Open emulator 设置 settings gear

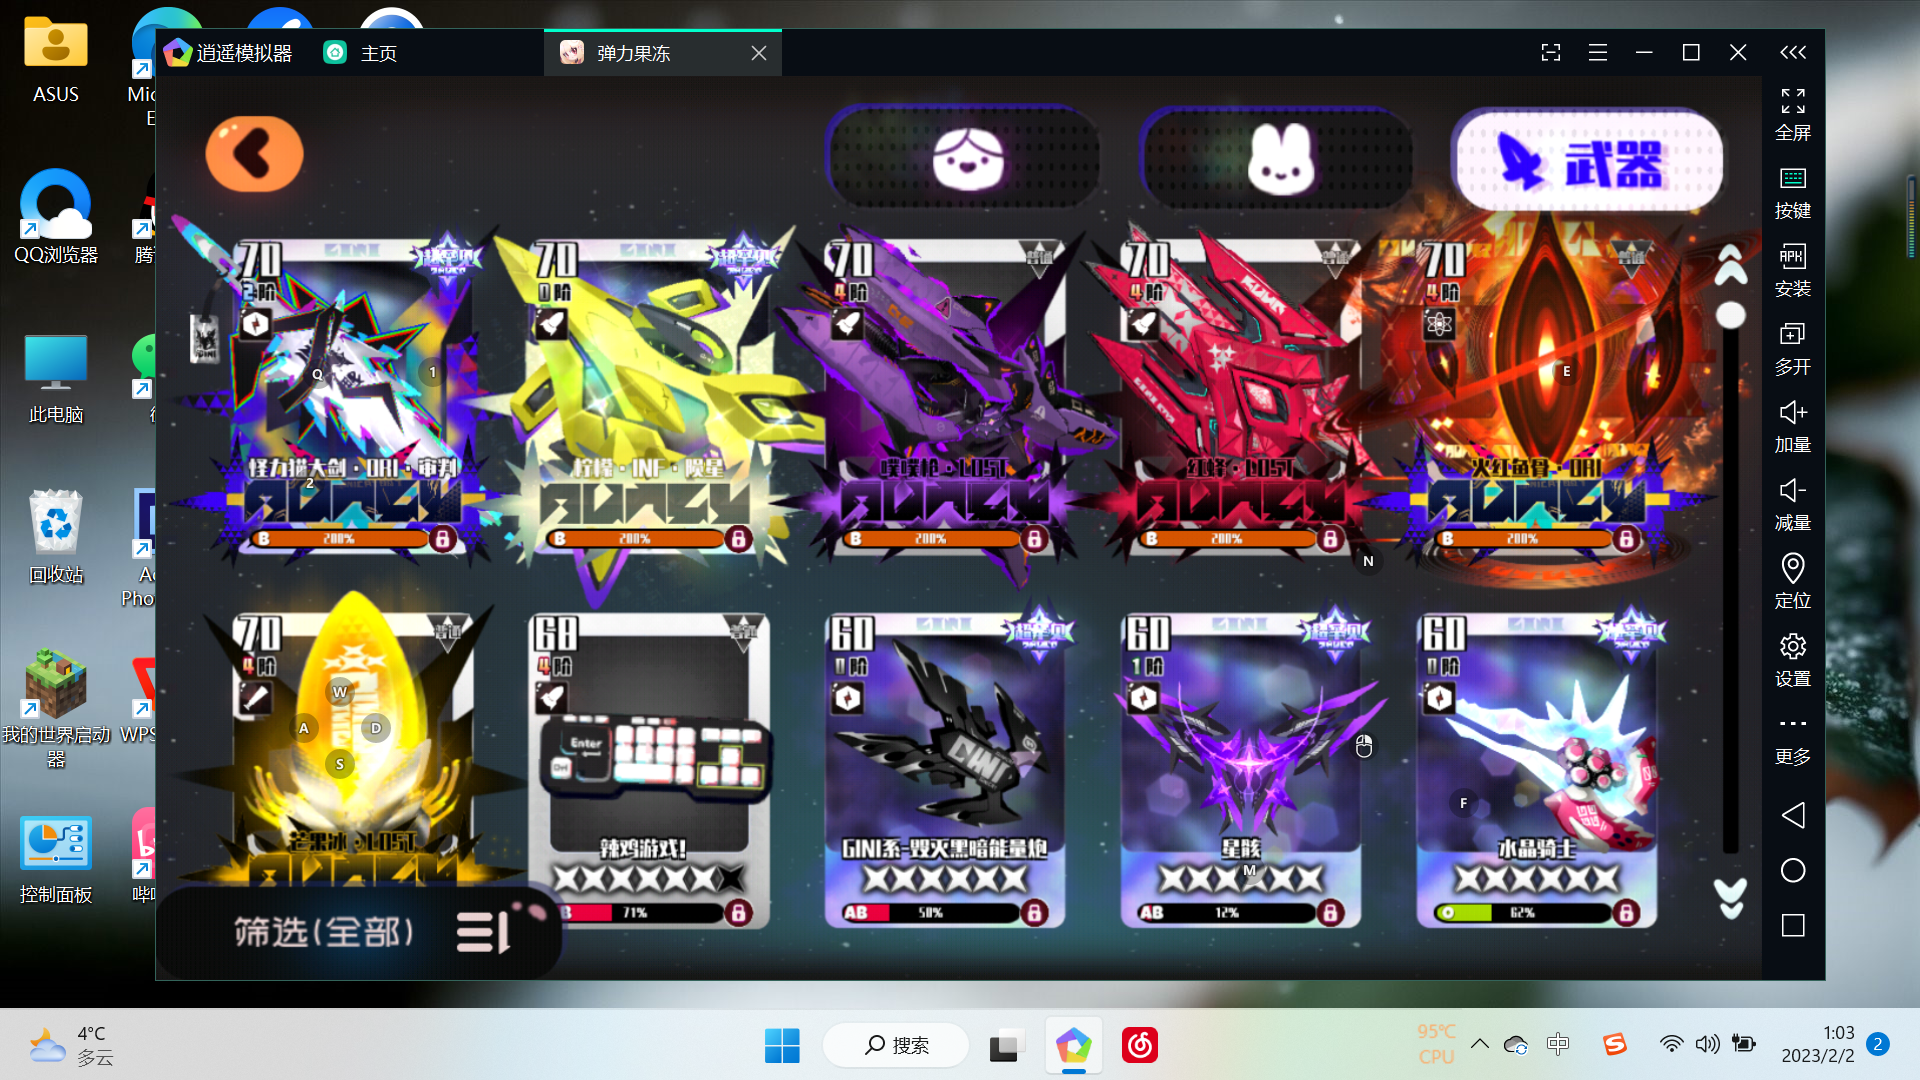point(1792,660)
